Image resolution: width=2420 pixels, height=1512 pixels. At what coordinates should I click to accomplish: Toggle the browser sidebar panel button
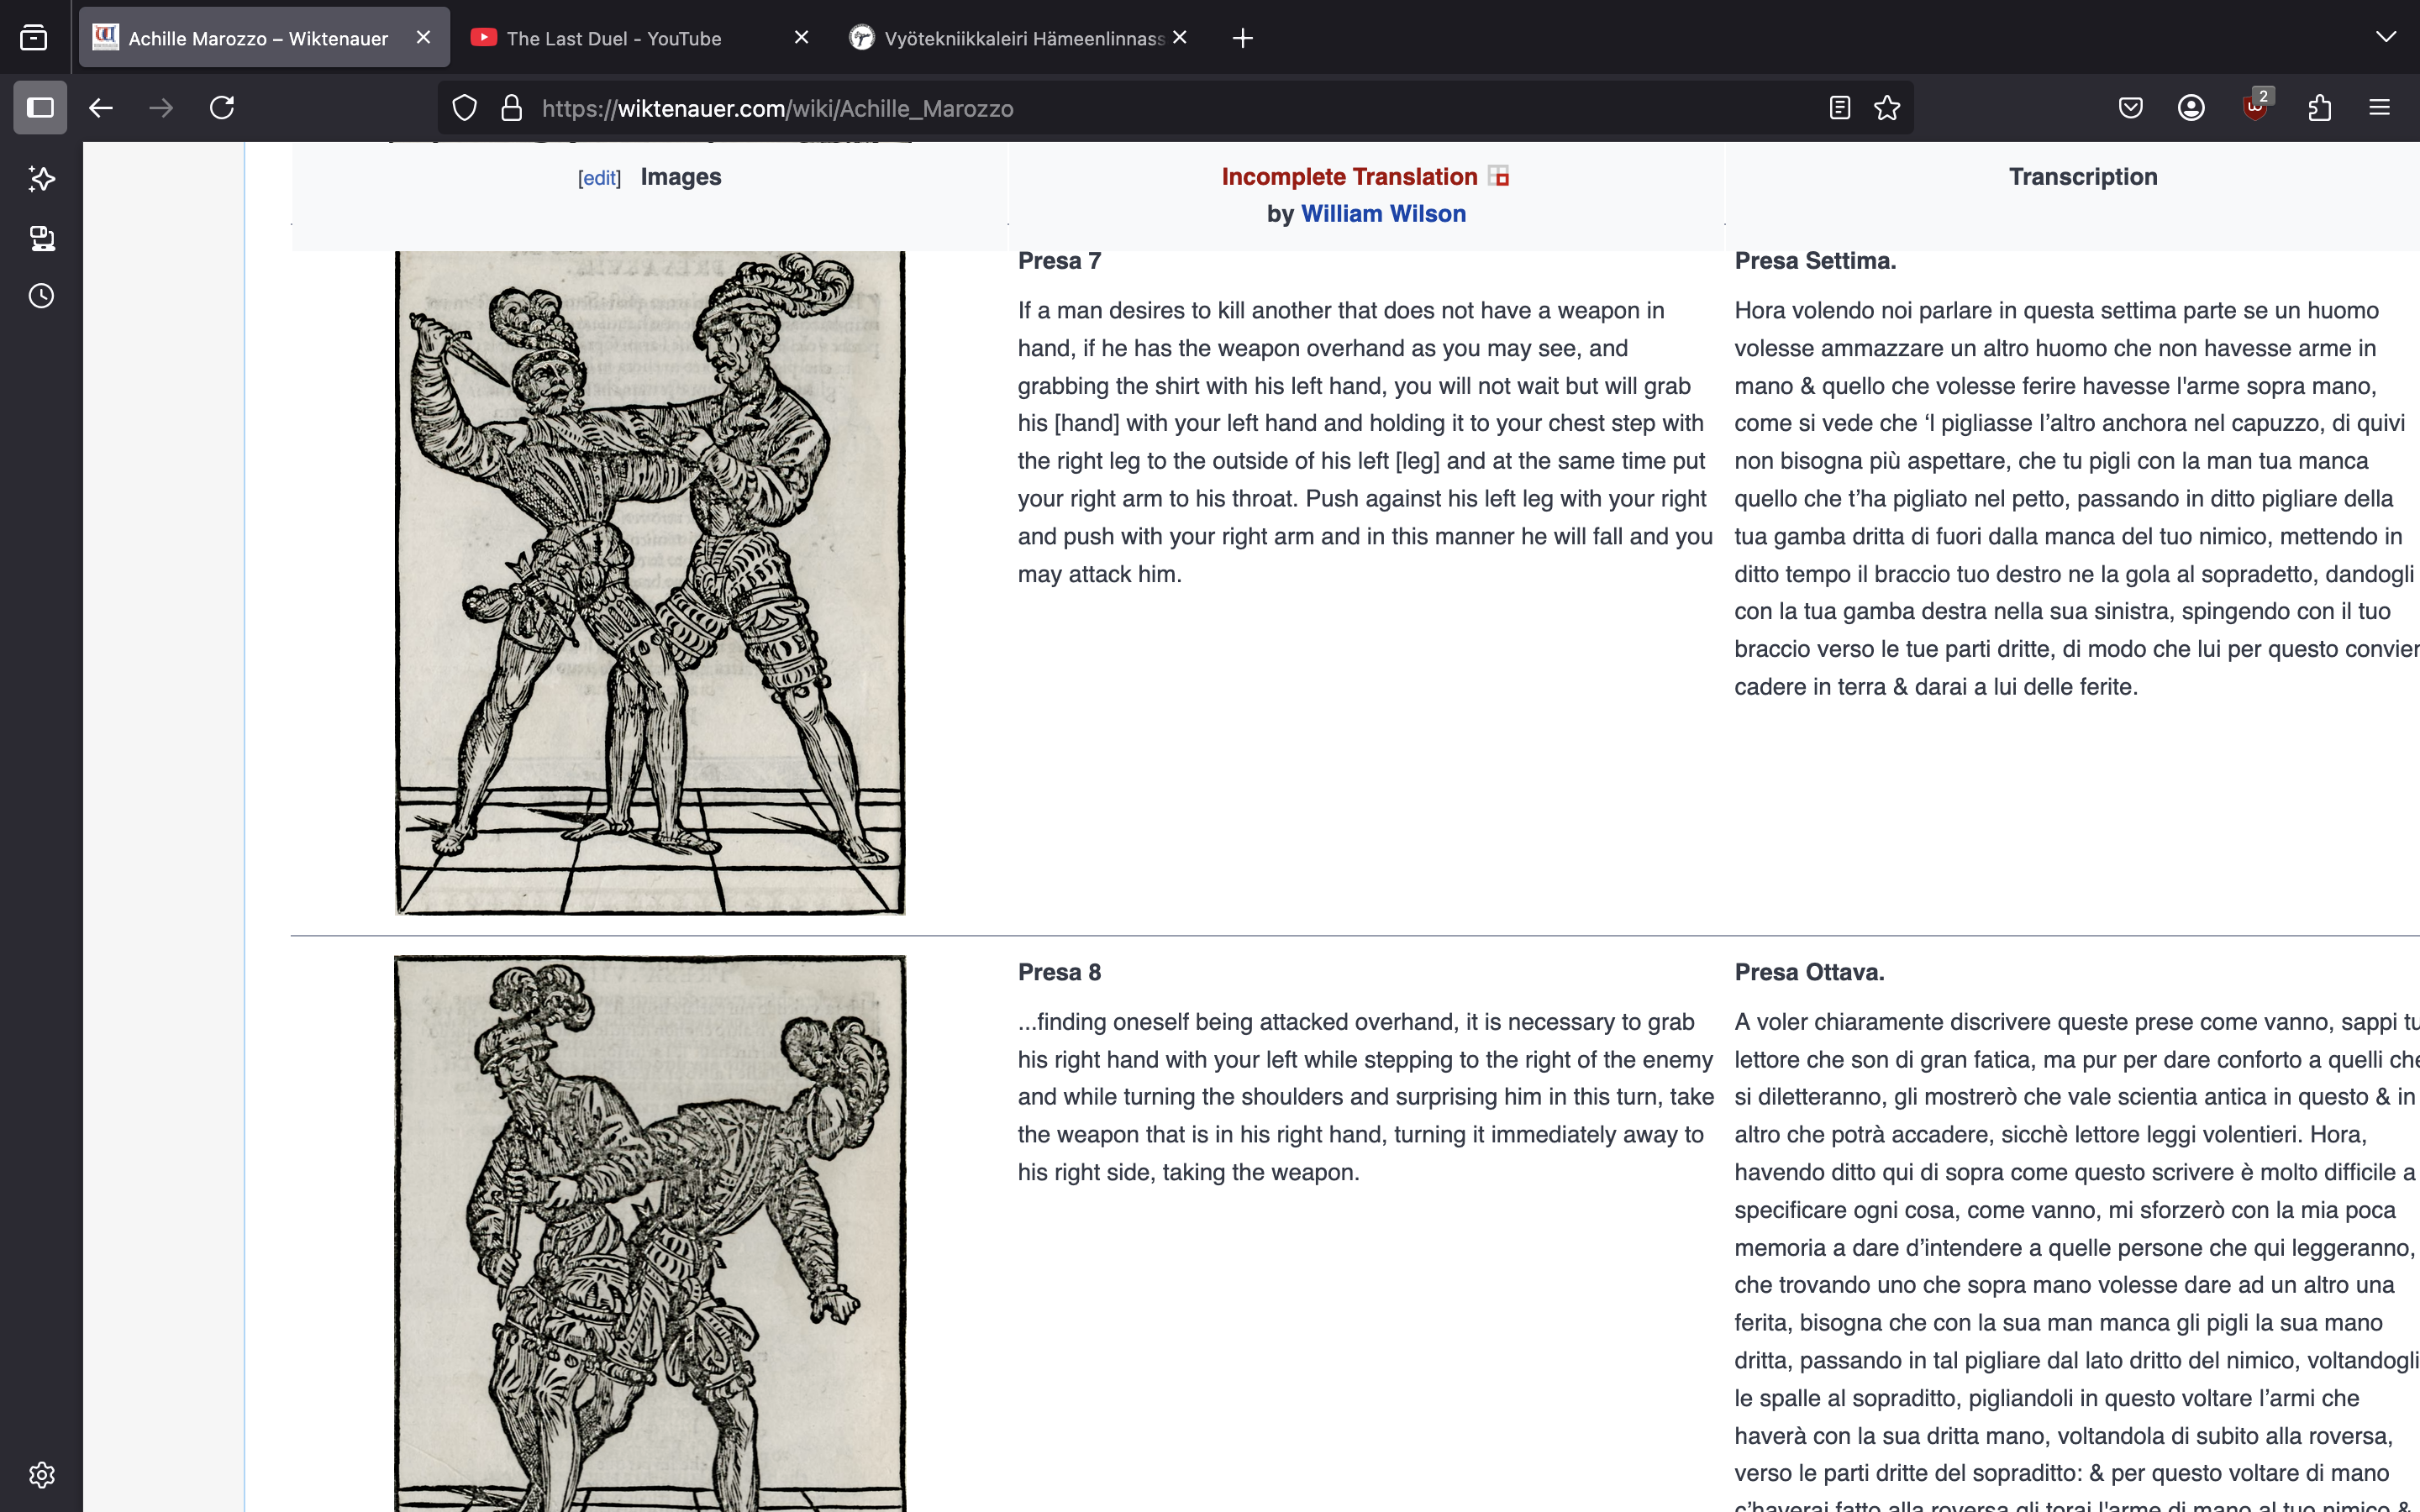pos(40,108)
